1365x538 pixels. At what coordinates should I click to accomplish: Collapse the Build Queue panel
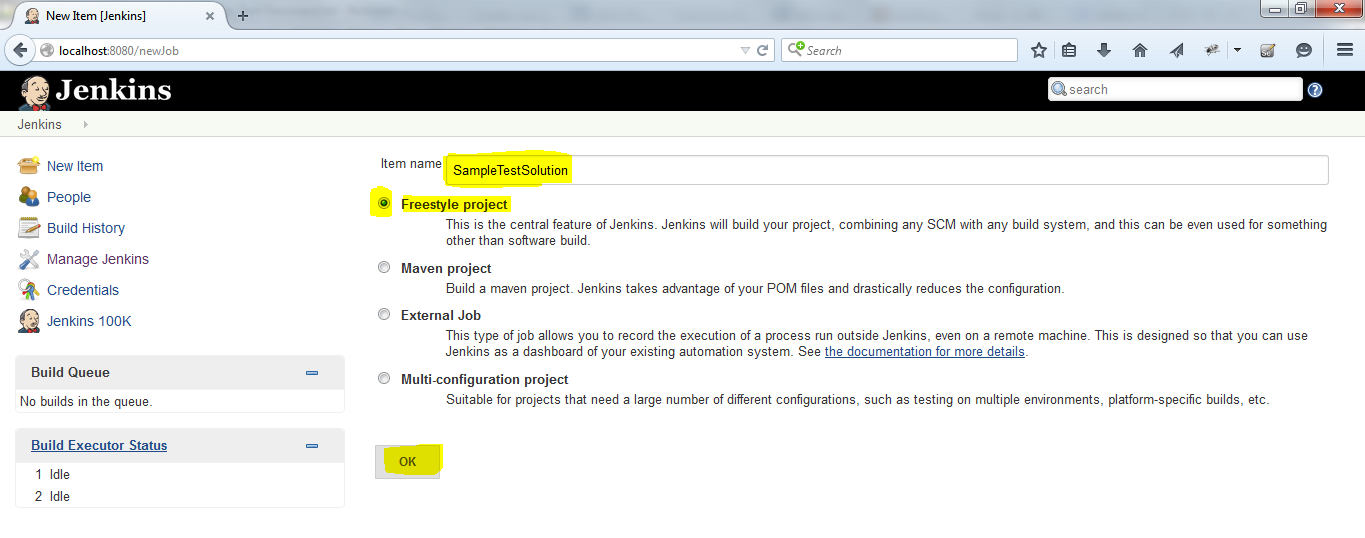pyautogui.click(x=312, y=373)
